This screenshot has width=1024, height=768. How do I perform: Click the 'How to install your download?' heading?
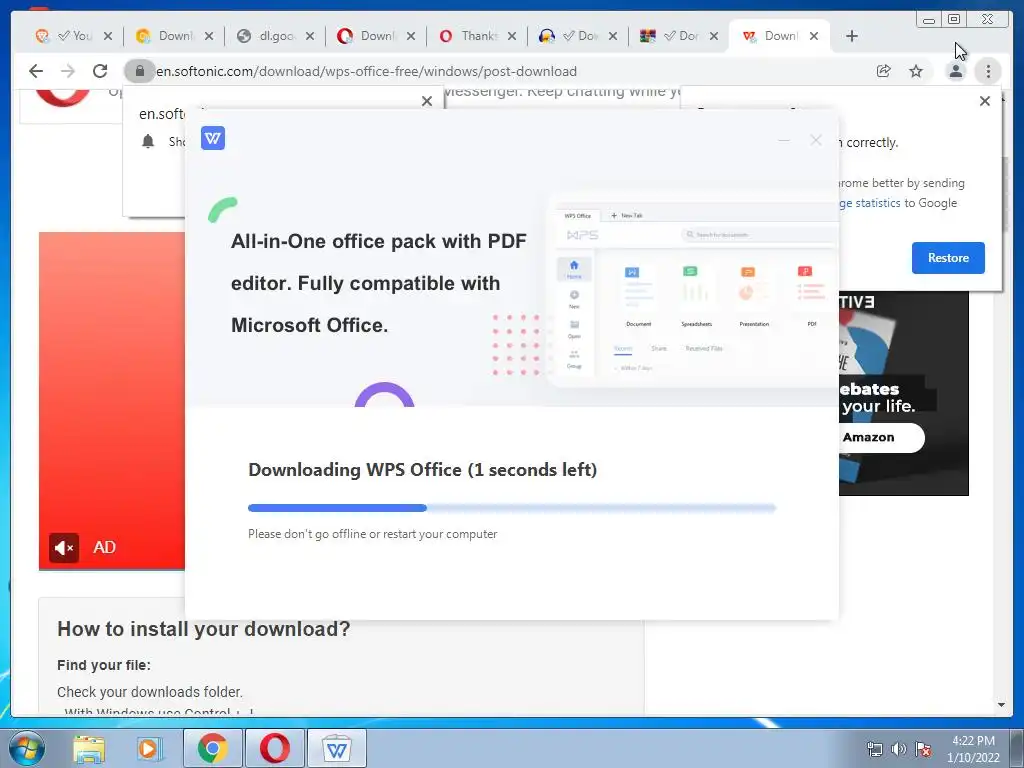204,628
